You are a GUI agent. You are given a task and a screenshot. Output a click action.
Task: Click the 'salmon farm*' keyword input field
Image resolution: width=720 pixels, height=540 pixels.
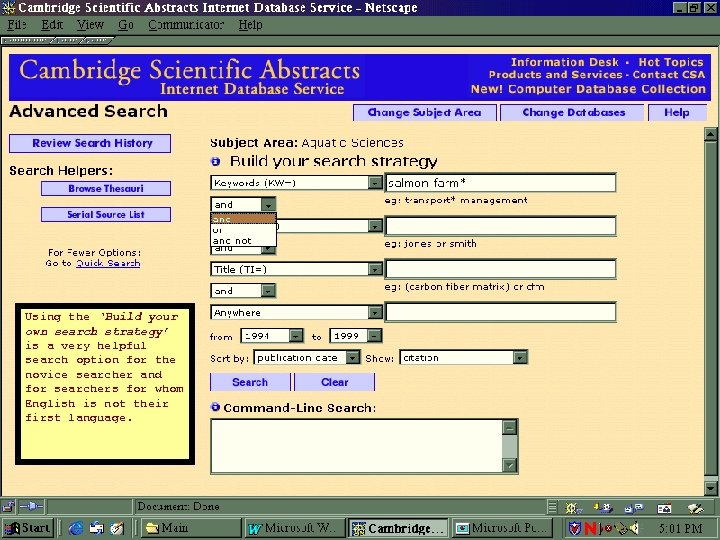[501, 183]
